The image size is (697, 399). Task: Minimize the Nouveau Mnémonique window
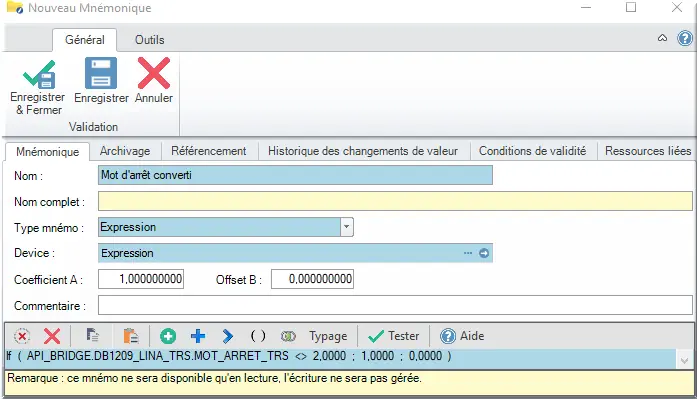[x=586, y=8]
